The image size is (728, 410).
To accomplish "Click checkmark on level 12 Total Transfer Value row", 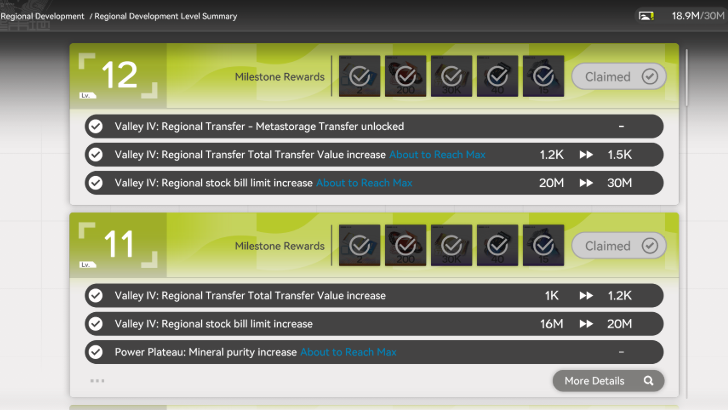I will click(x=96, y=155).
